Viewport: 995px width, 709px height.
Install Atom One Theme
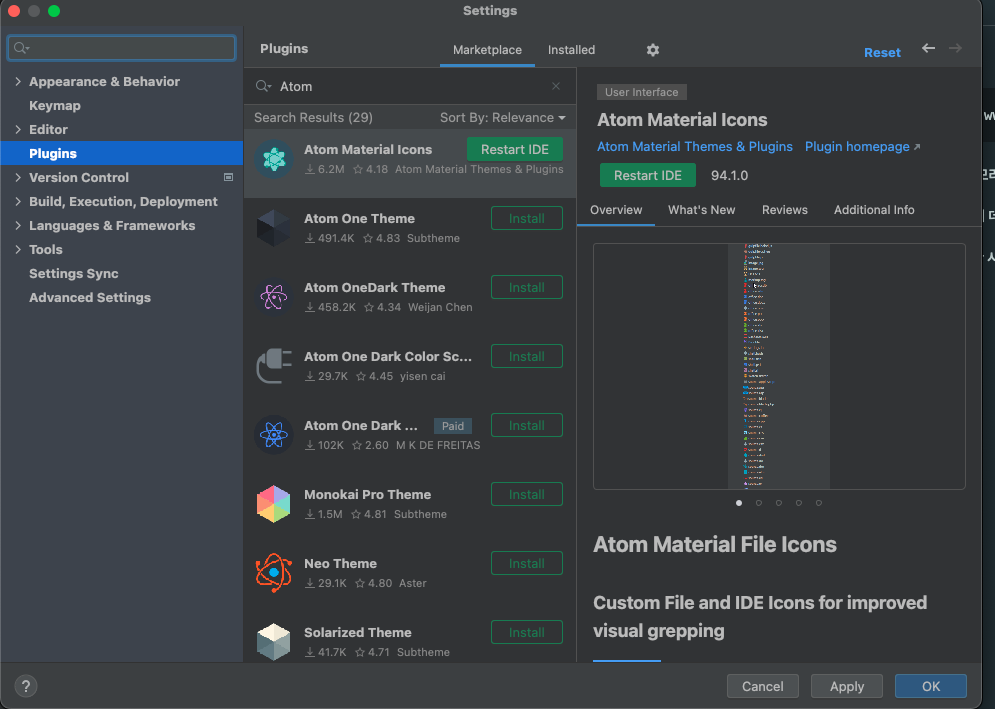(x=527, y=218)
